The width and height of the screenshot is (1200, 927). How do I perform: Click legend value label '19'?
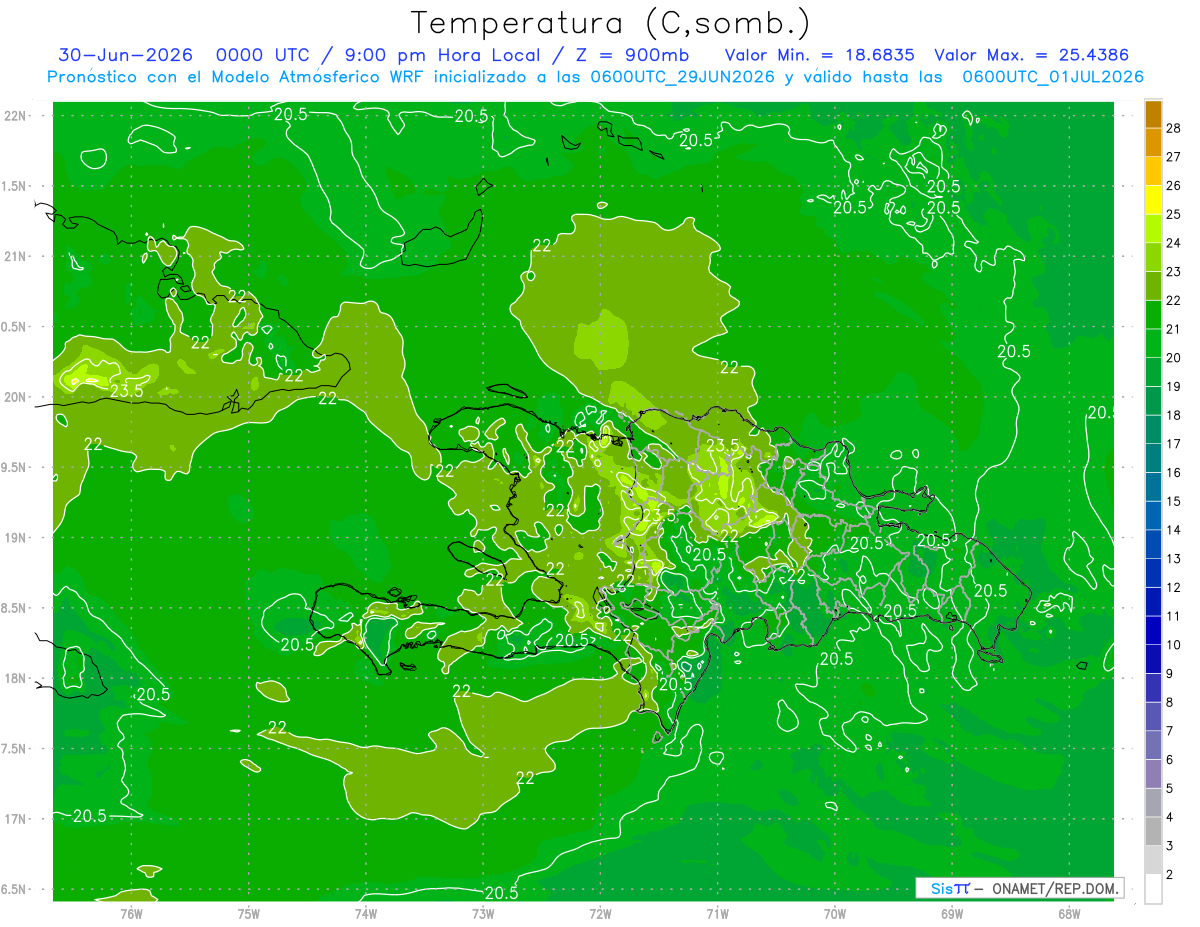pos(1174,386)
